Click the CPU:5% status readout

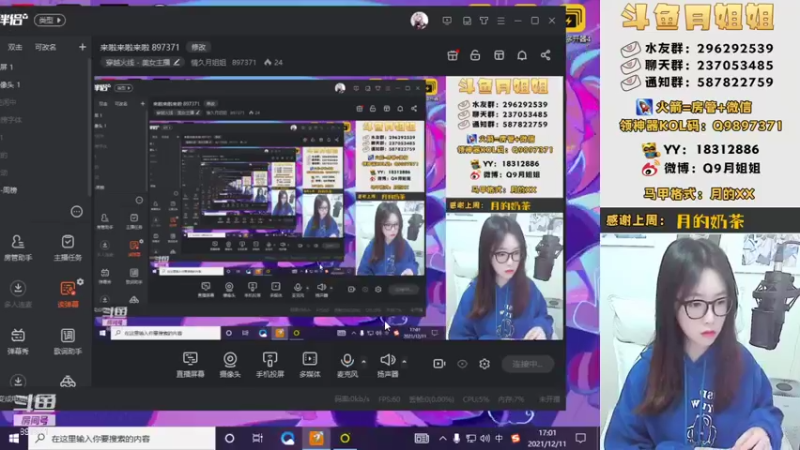(476, 399)
